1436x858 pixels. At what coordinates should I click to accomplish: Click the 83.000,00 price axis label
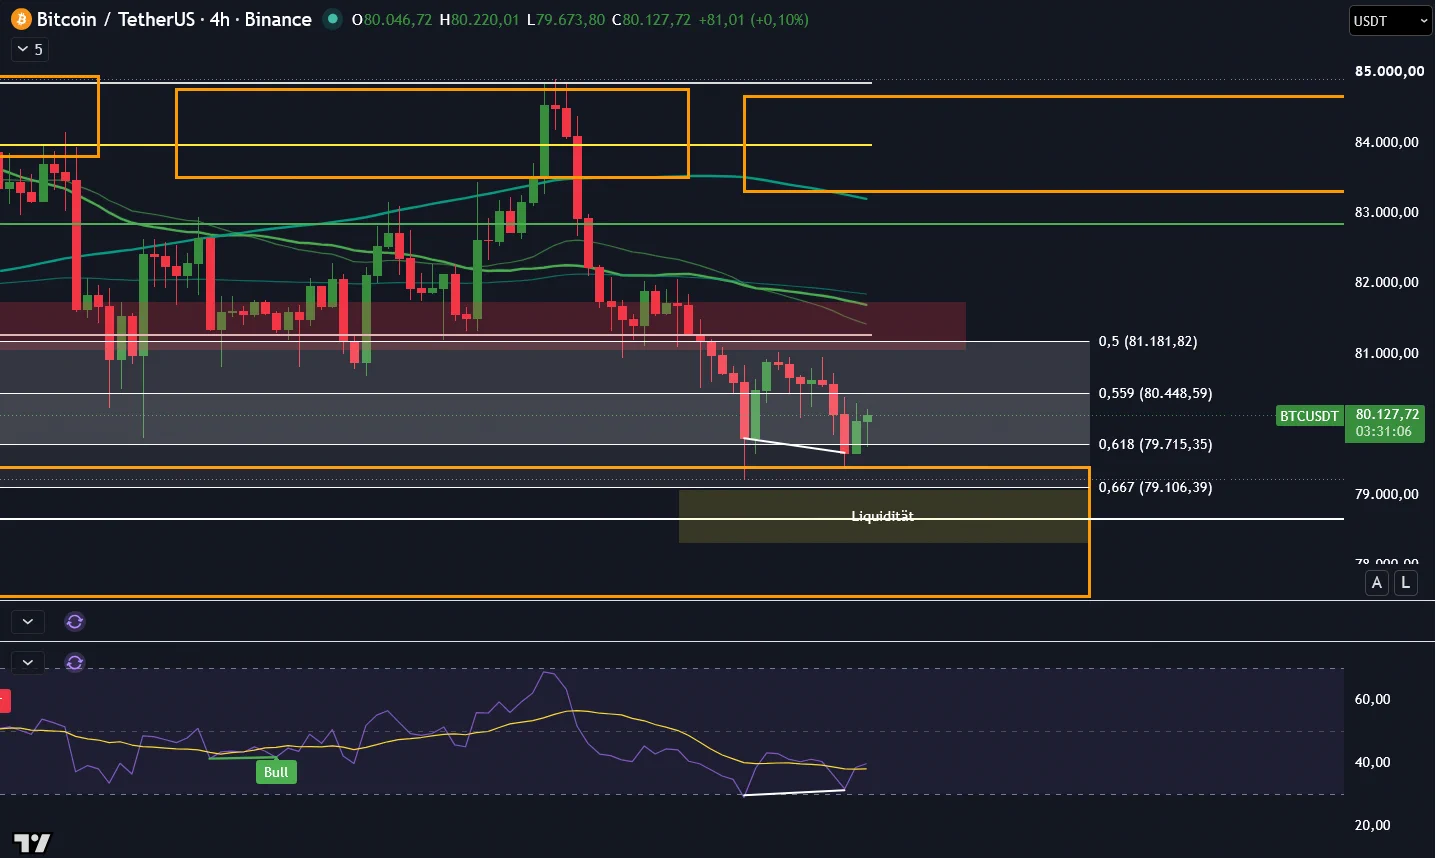click(1386, 212)
